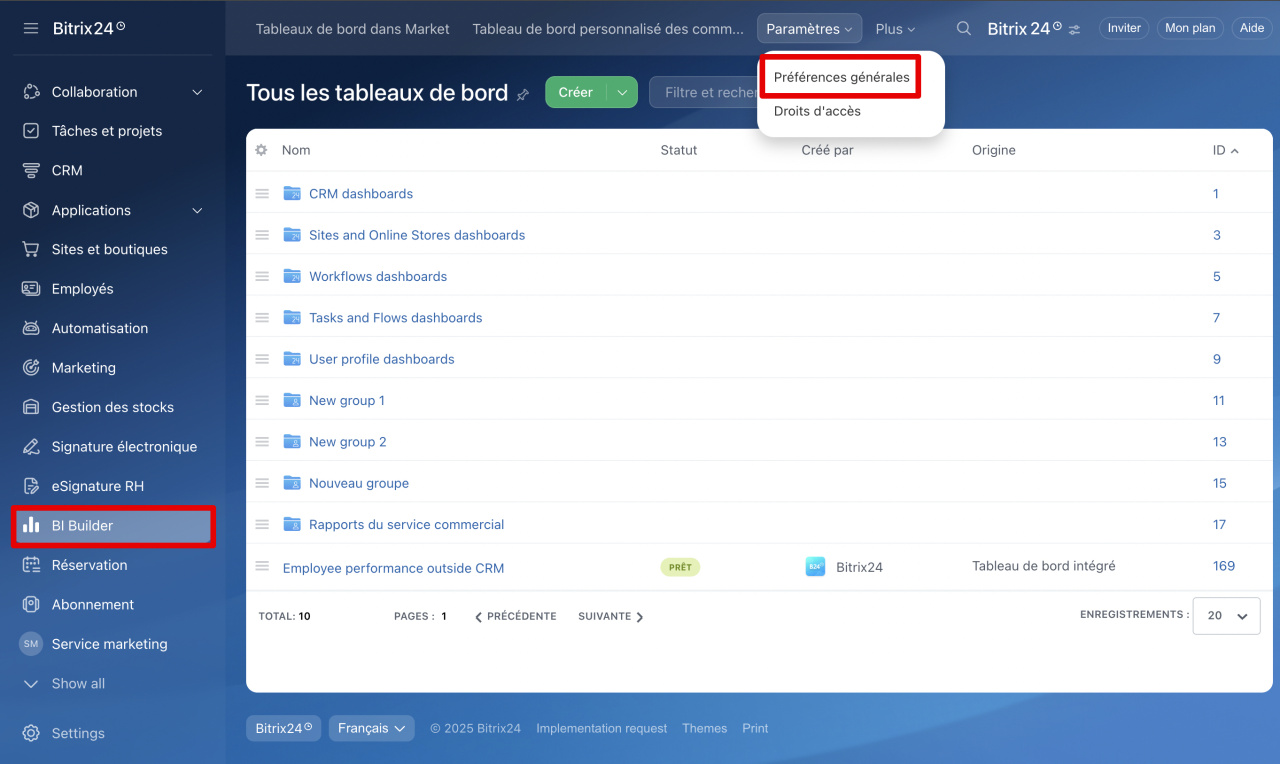This screenshot has width=1280, height=764.
Task: Click the Print footer link
Action: coord(755,729)
